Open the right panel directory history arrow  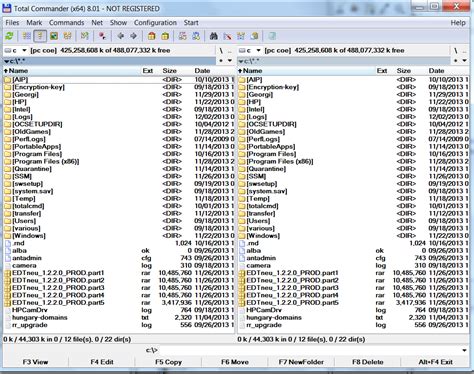[x=464, y=61]
